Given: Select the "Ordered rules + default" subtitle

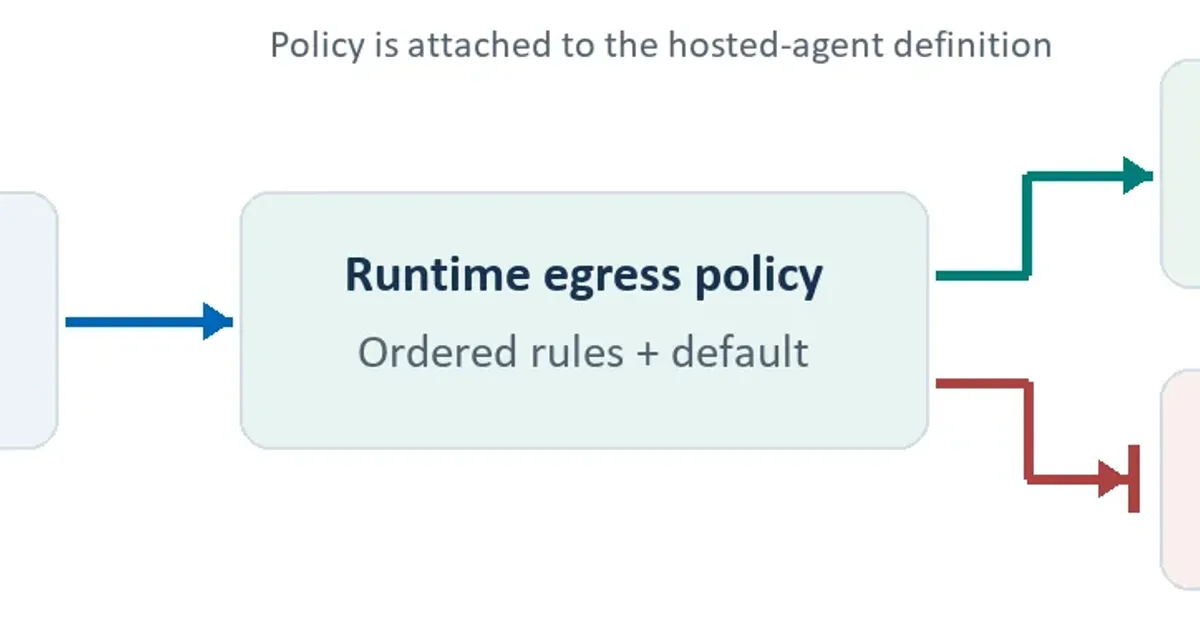Looking at the screenshot, I should [x=583, y=352].
